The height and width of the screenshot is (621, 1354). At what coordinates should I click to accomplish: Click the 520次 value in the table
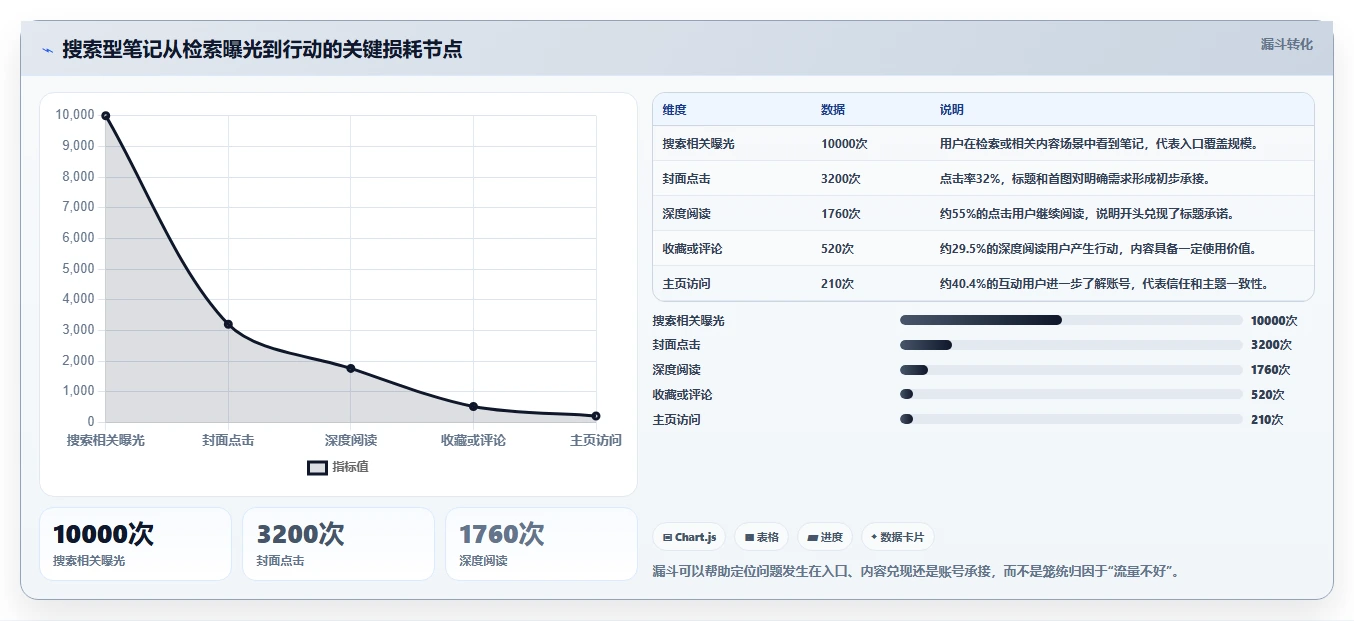tap(837, 249)
